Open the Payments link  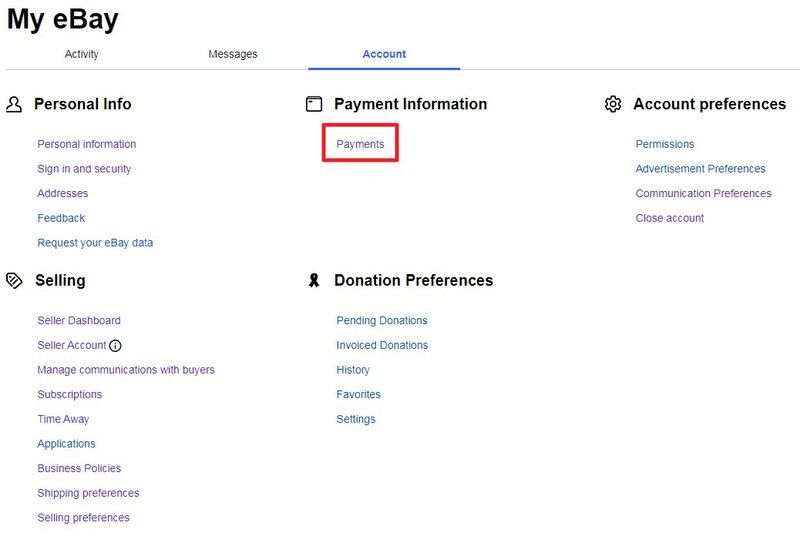click(360, 144)
